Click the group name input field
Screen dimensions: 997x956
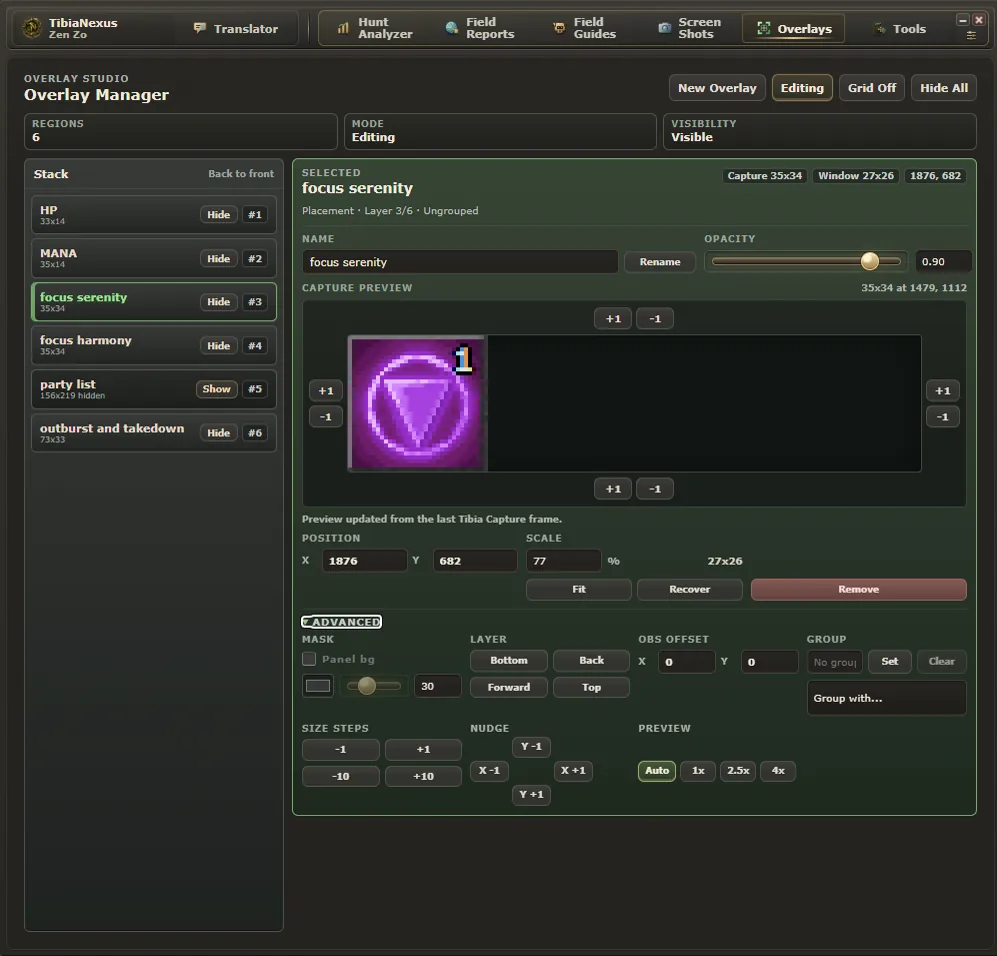835,662
